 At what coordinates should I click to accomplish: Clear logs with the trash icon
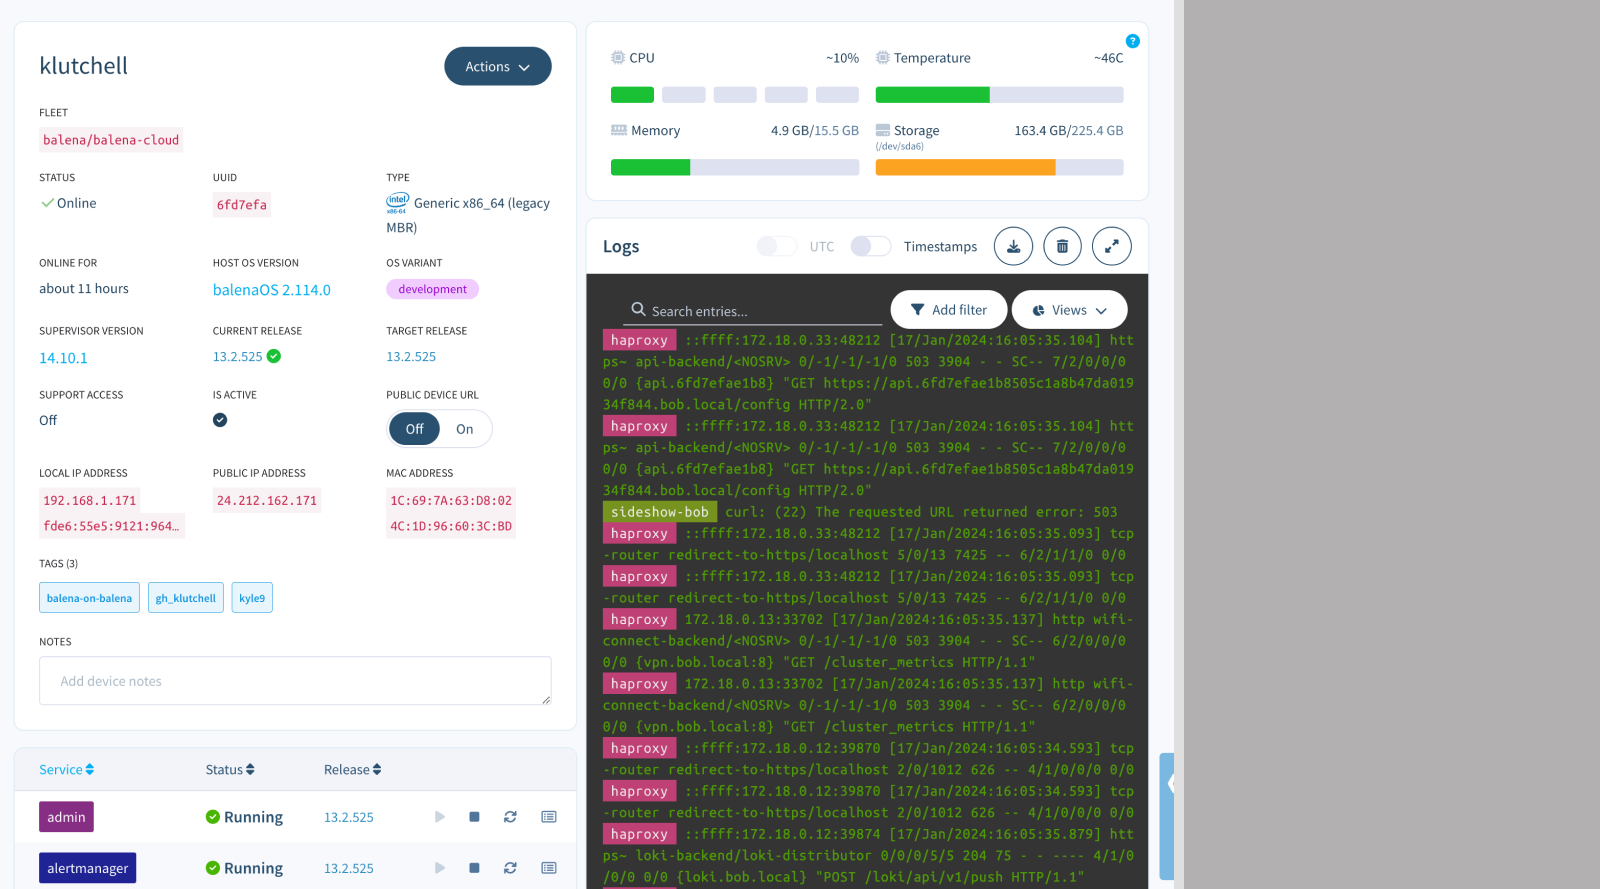tap(1062, 246)
